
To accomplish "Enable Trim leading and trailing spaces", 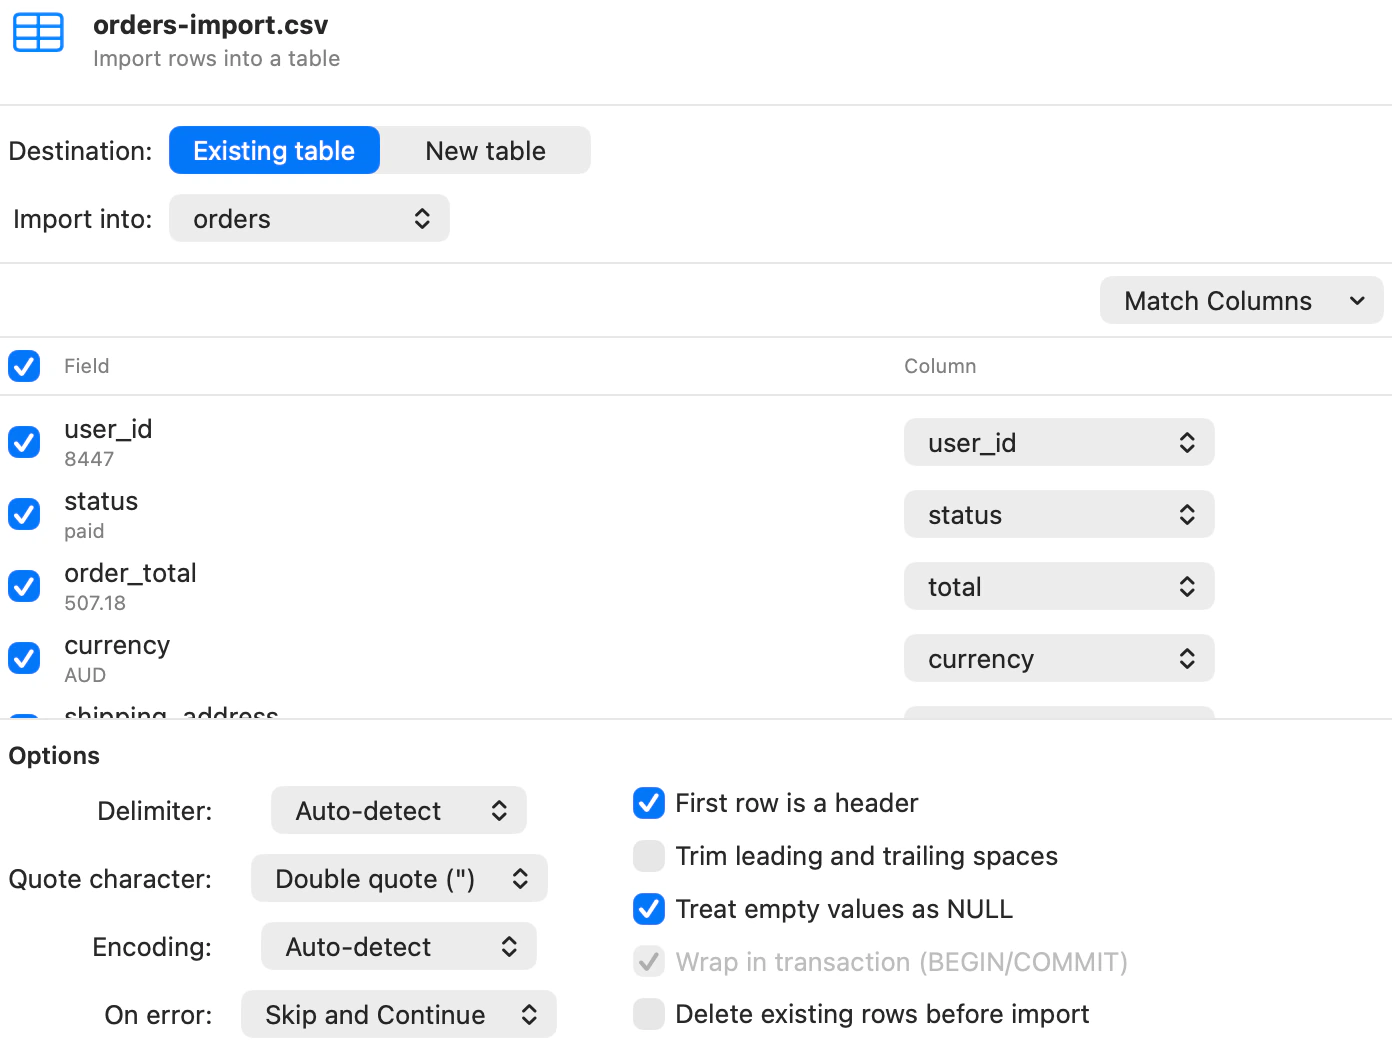I will [x=649, y=856].
